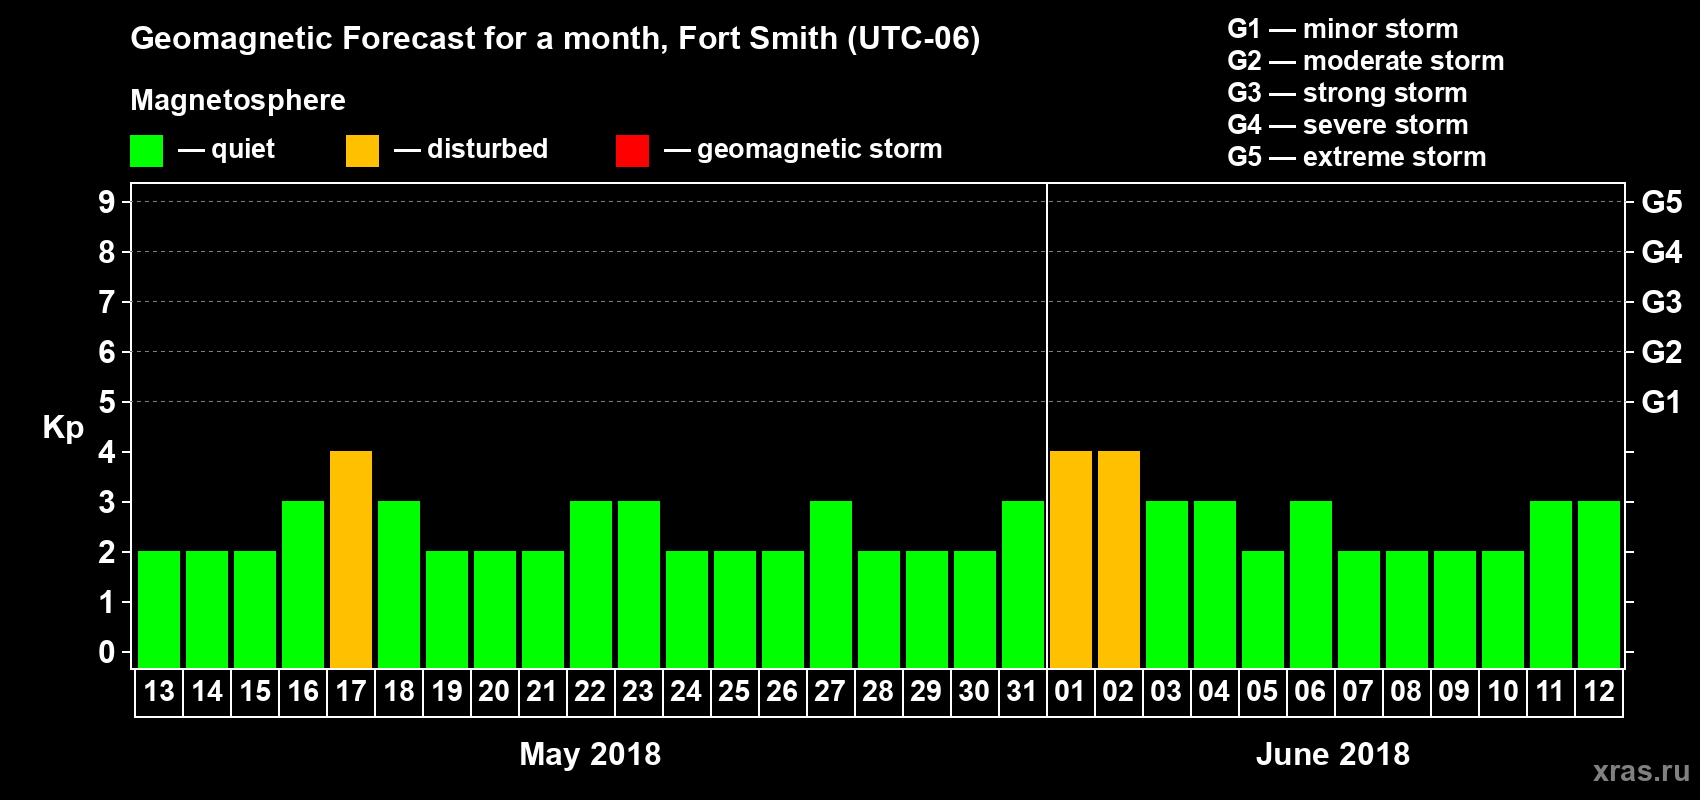1700x800 pixels.
Task: Click the 'Magnetosphere' heading
Action: tap(238, 100)
